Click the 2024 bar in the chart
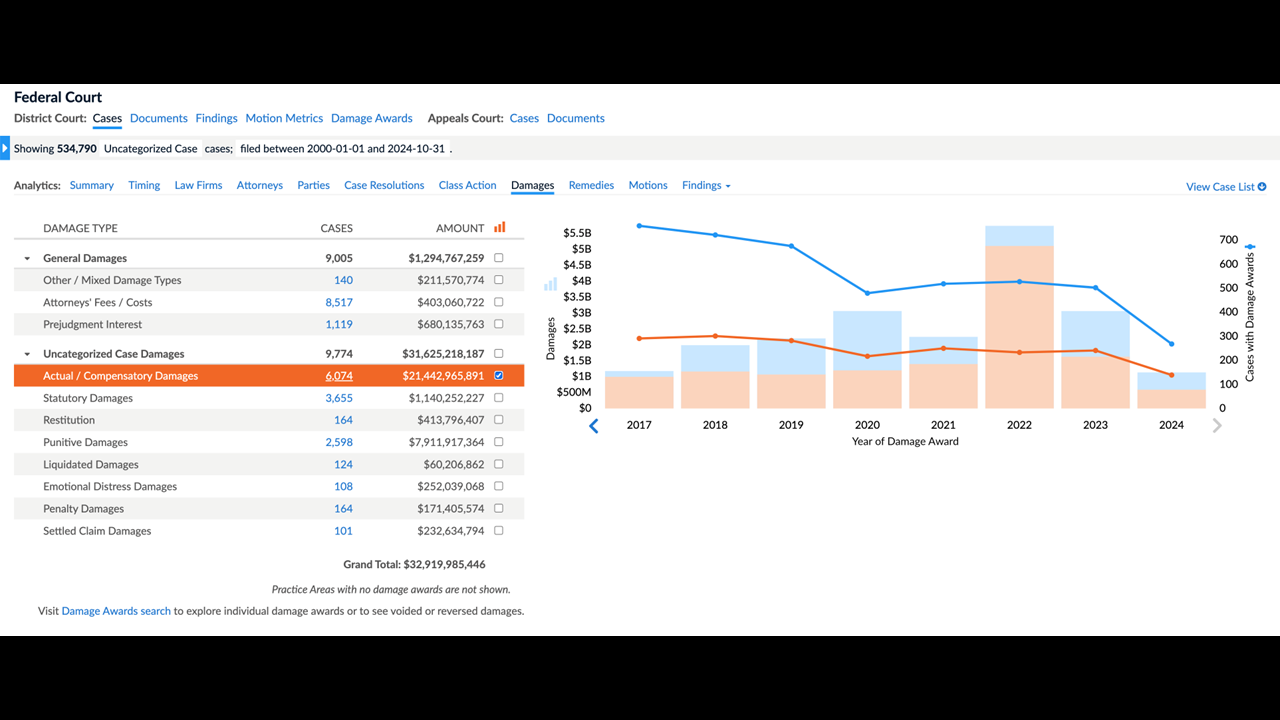 click(x=1171, y=390)
